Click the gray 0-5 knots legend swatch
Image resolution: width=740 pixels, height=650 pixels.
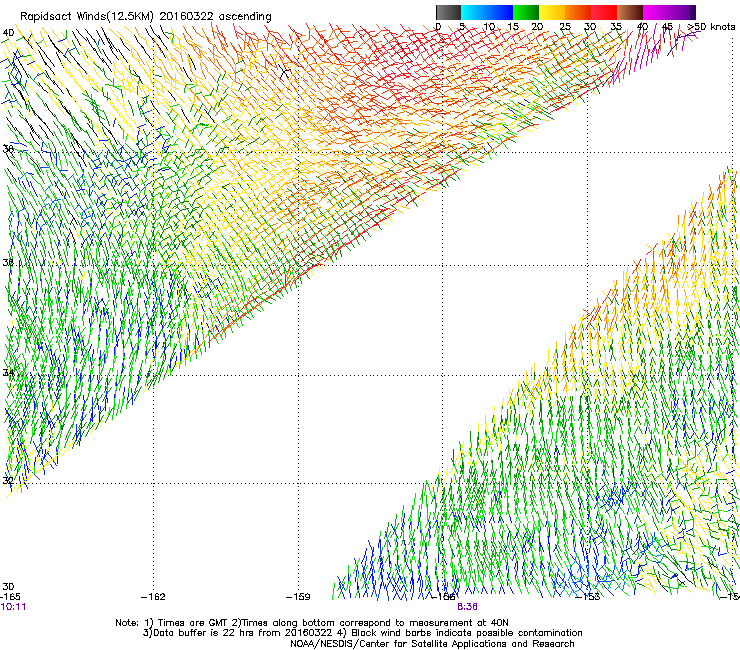448,12
